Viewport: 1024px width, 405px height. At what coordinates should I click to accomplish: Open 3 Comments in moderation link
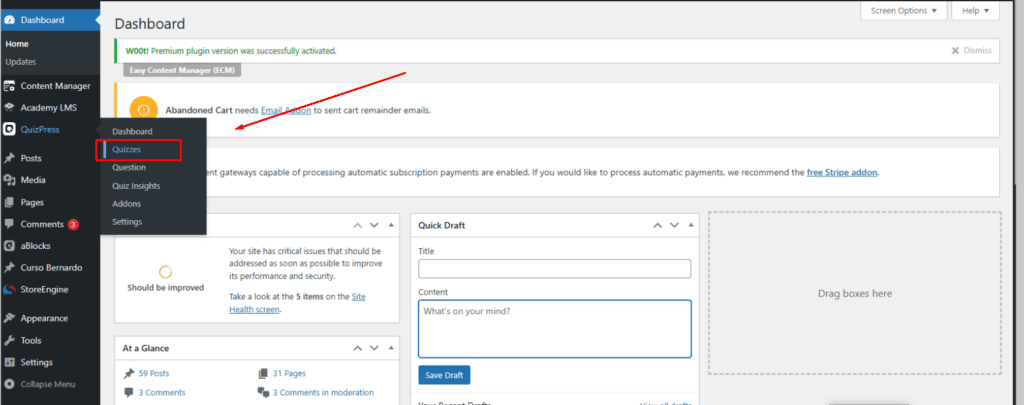coord(323,393)
